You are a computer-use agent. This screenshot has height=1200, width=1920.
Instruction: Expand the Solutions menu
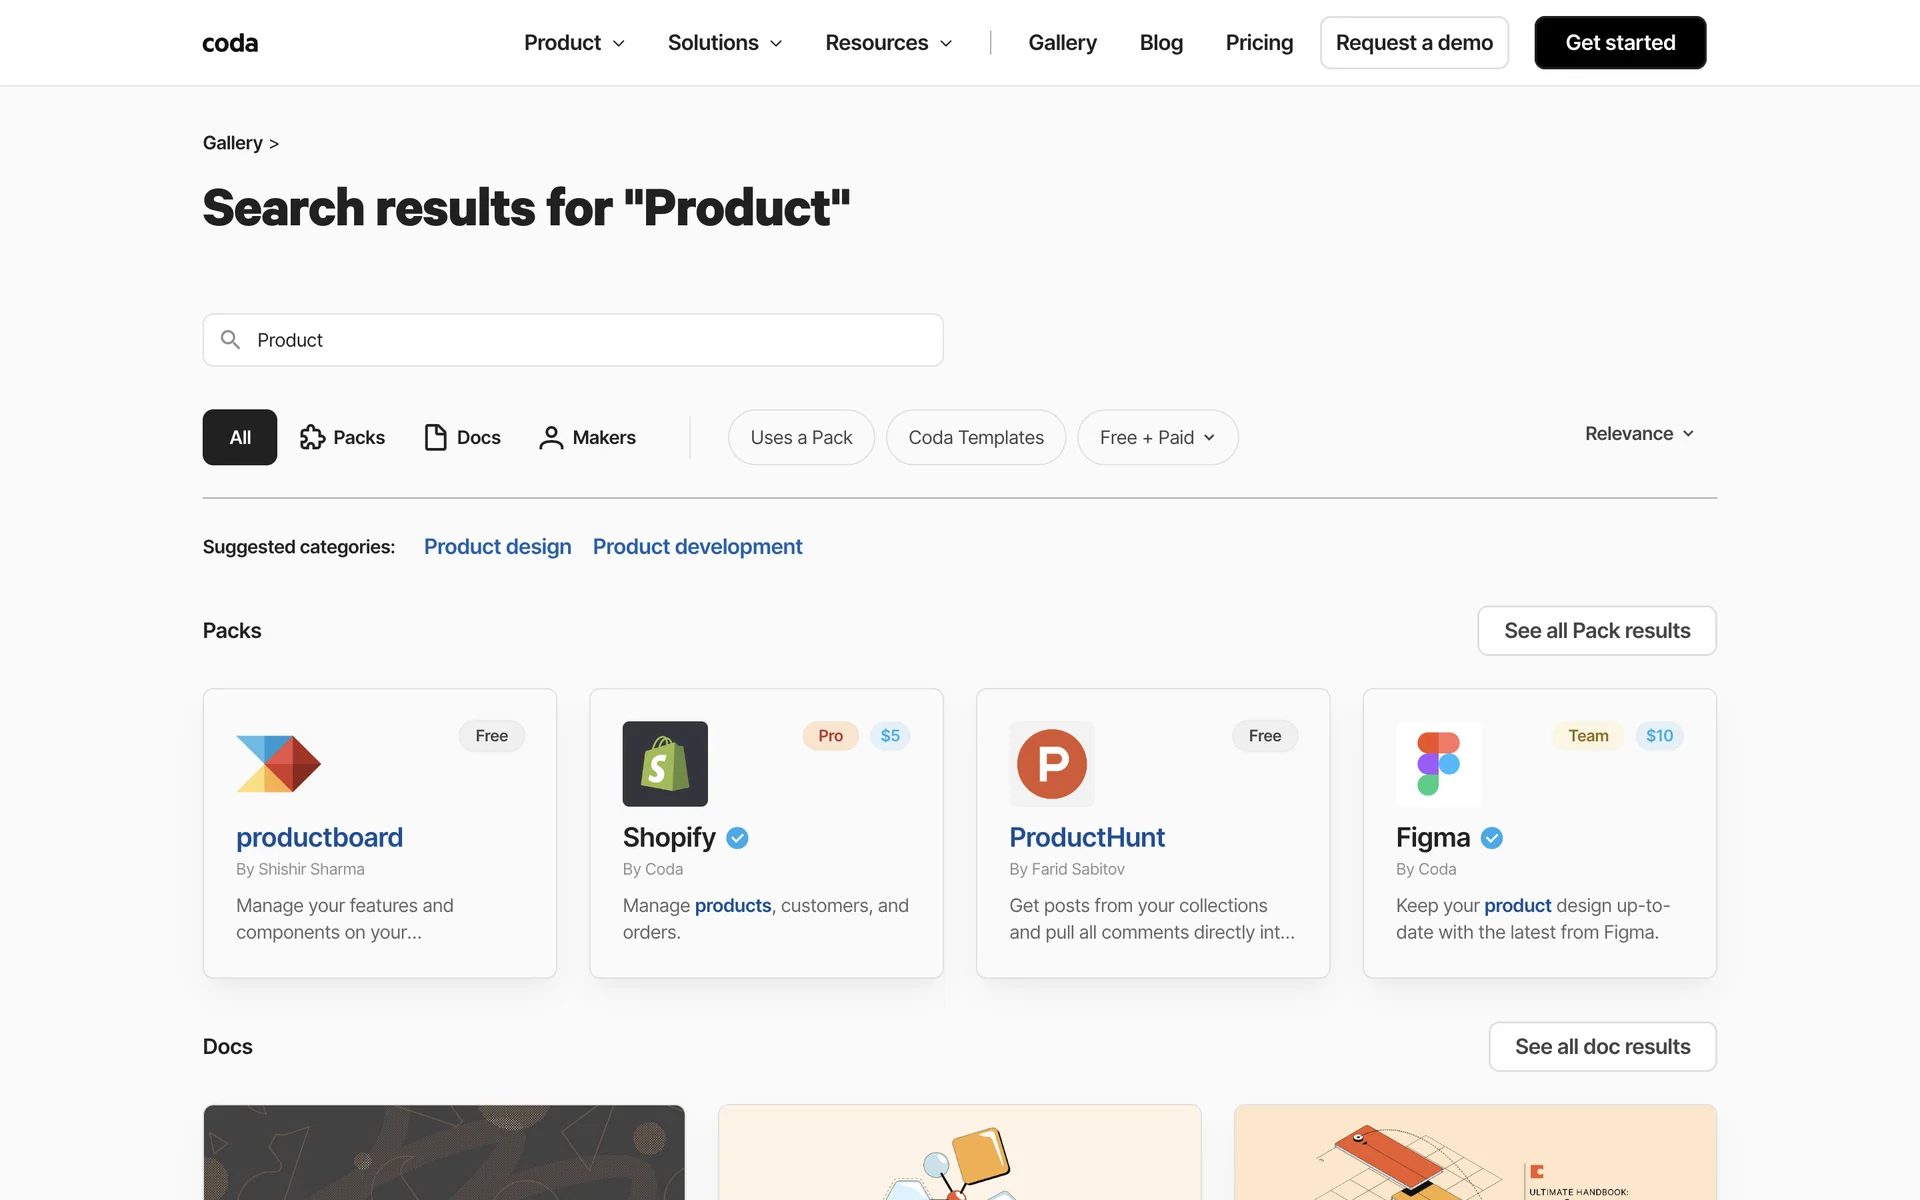[x=724, y=43]
